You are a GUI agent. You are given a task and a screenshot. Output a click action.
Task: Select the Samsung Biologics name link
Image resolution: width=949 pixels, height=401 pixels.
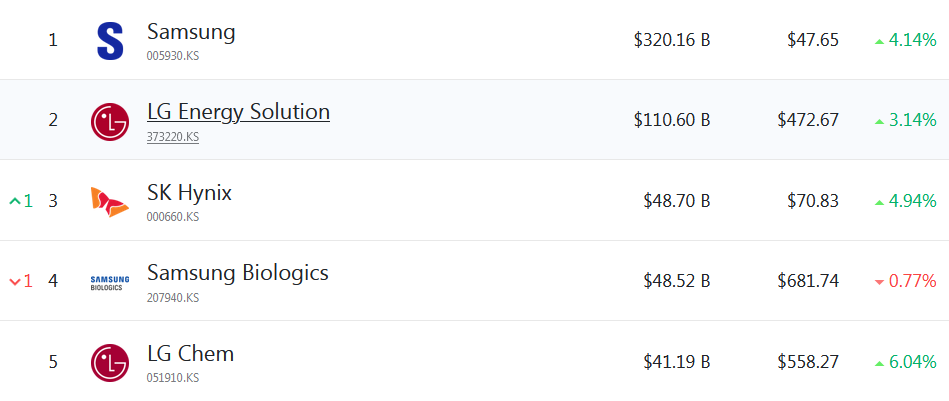pos(237,272)
